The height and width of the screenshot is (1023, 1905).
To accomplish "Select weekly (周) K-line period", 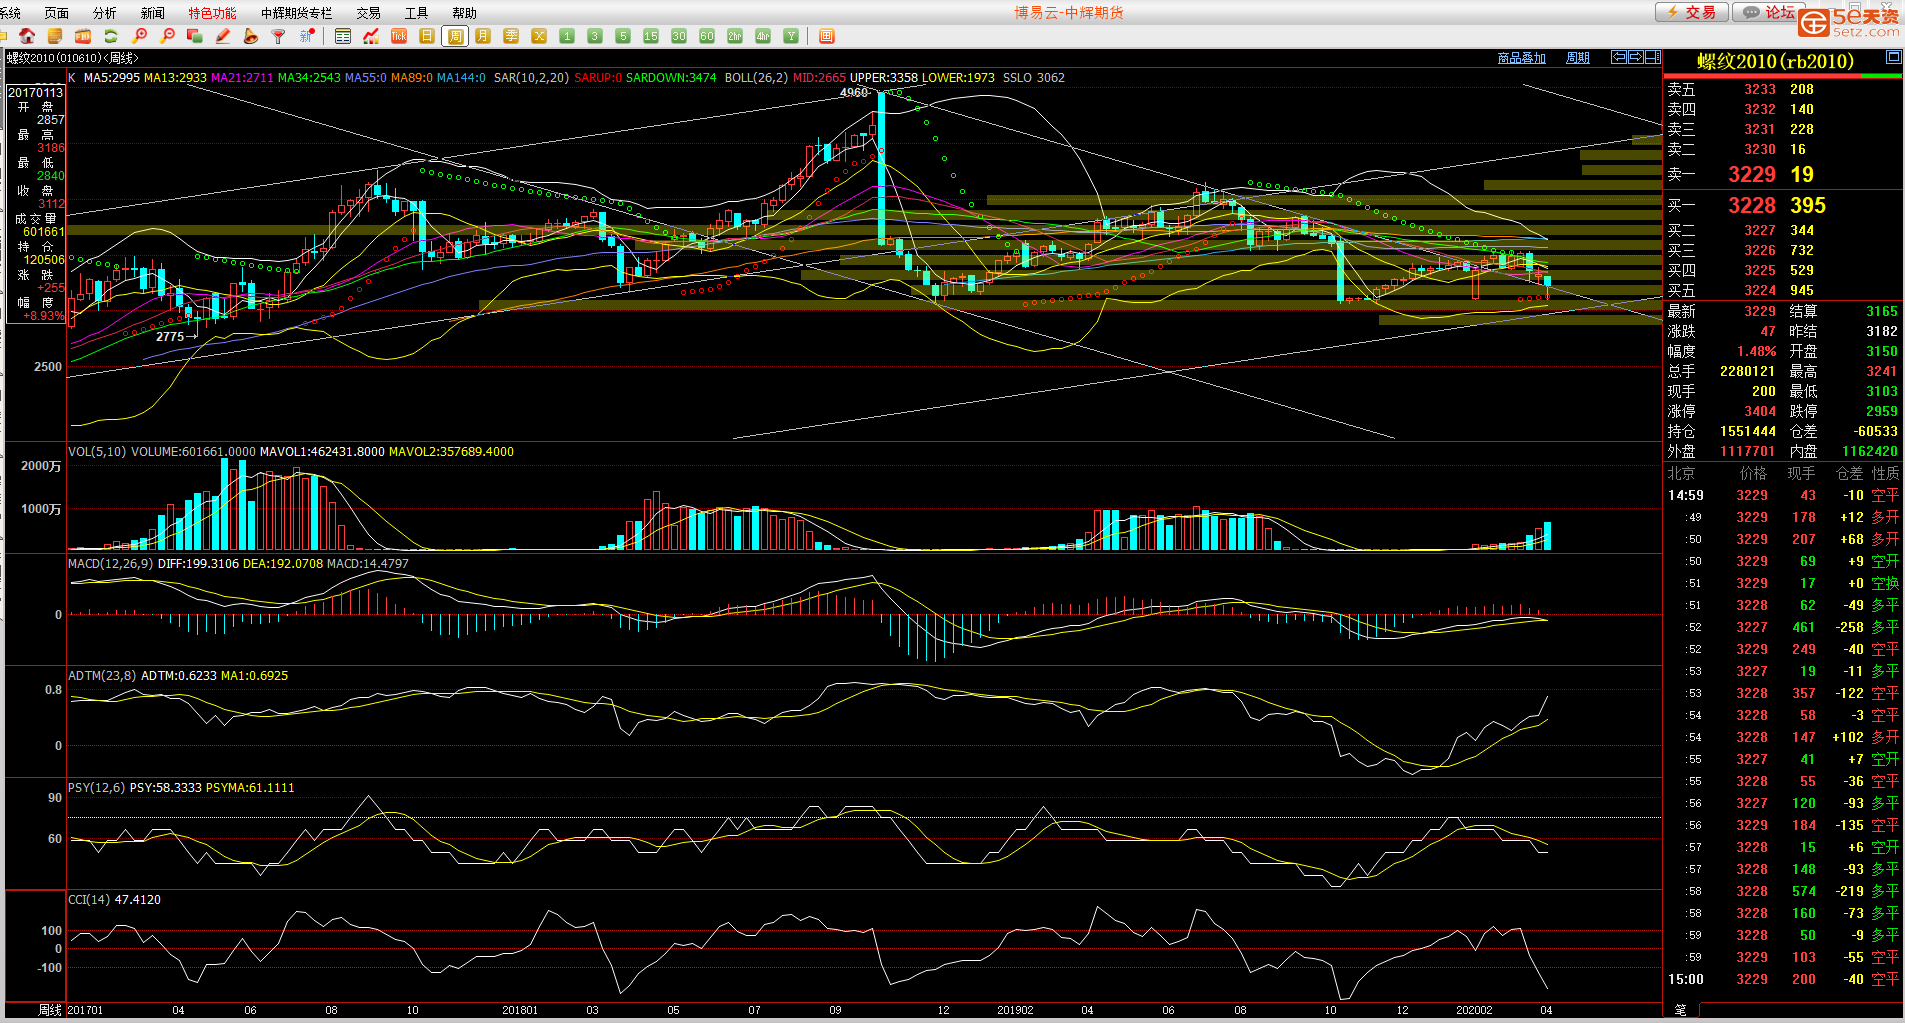I will 455,36.
